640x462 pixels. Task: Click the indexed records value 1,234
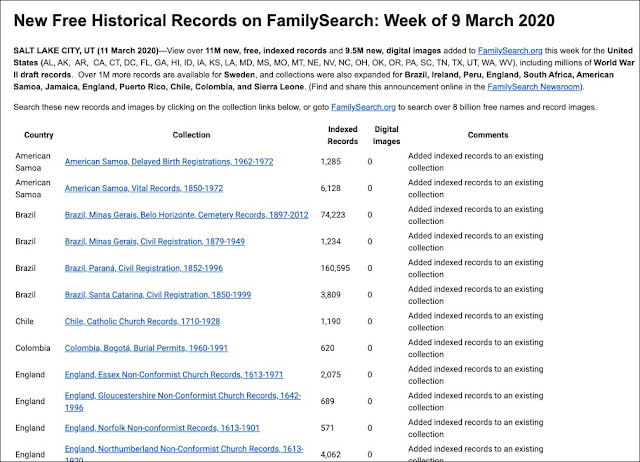[331, 241]
